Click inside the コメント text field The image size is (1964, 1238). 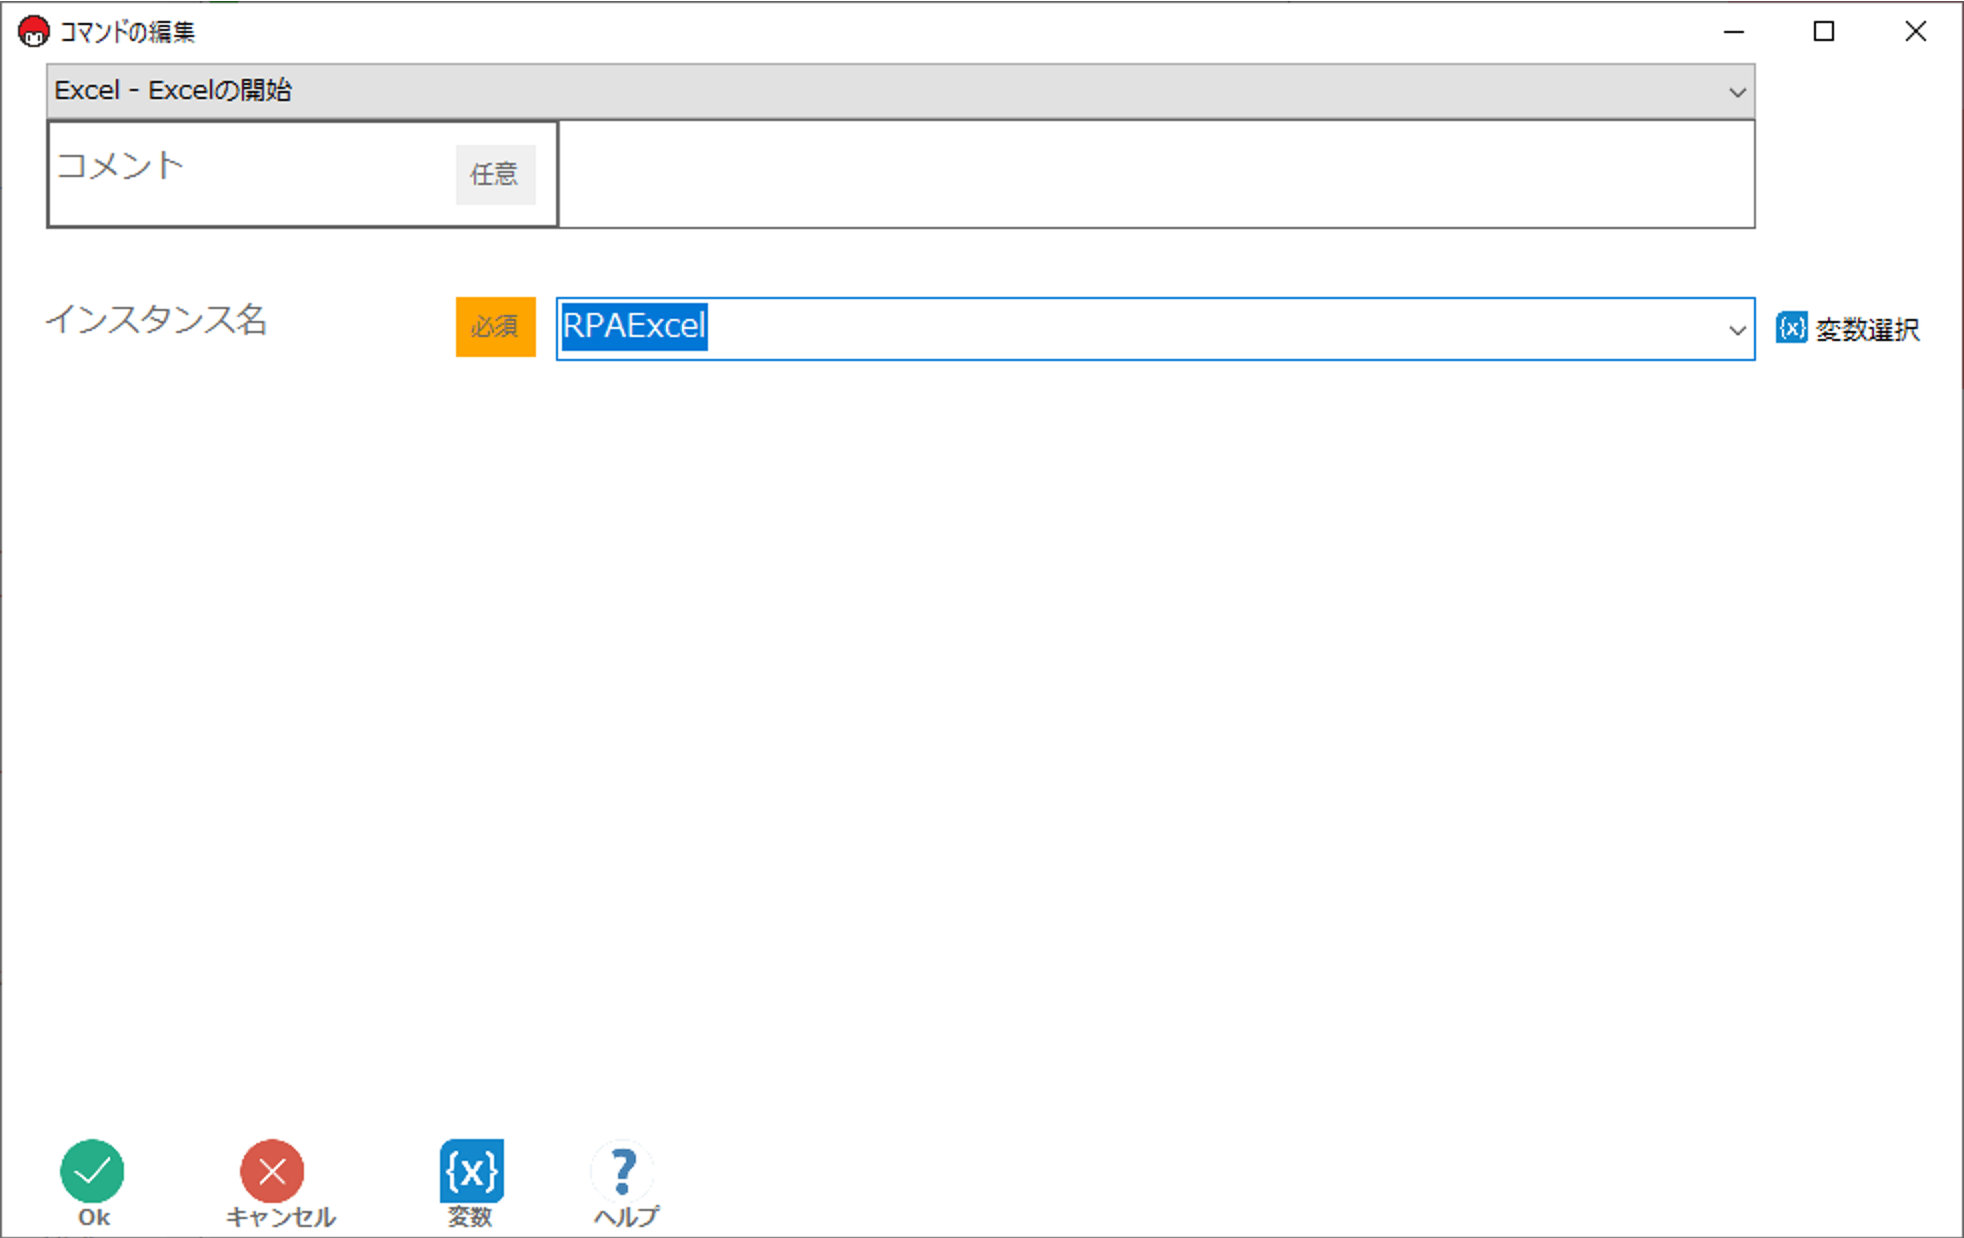point(1155,174)
